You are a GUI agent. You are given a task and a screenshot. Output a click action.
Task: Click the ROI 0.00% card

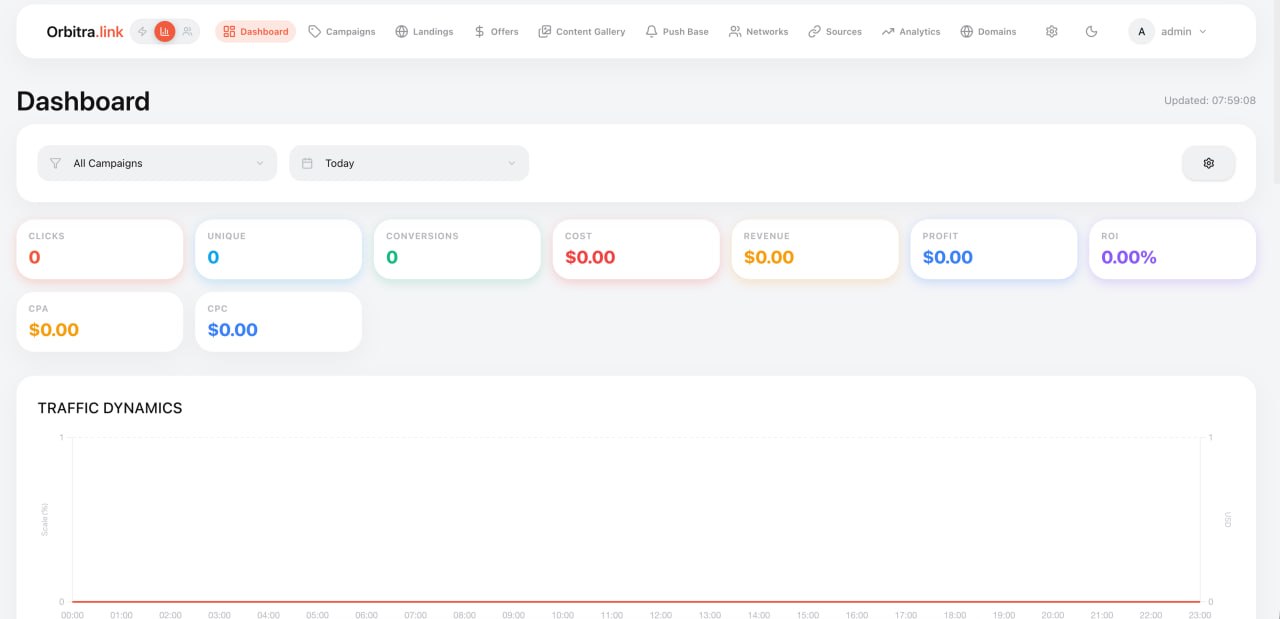pyautogui.click(x=1172, y=250)
